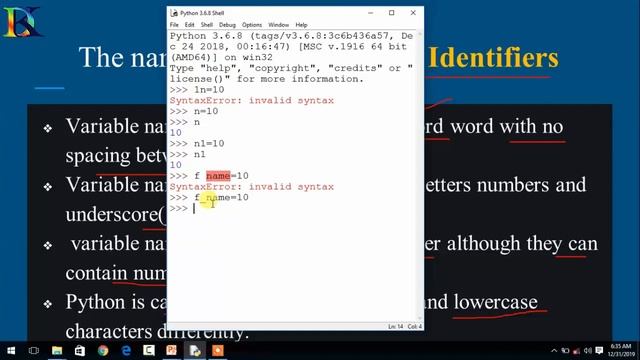Click the Python Shell title bar icon
The image size is (640, 360).
click(174, 13)
